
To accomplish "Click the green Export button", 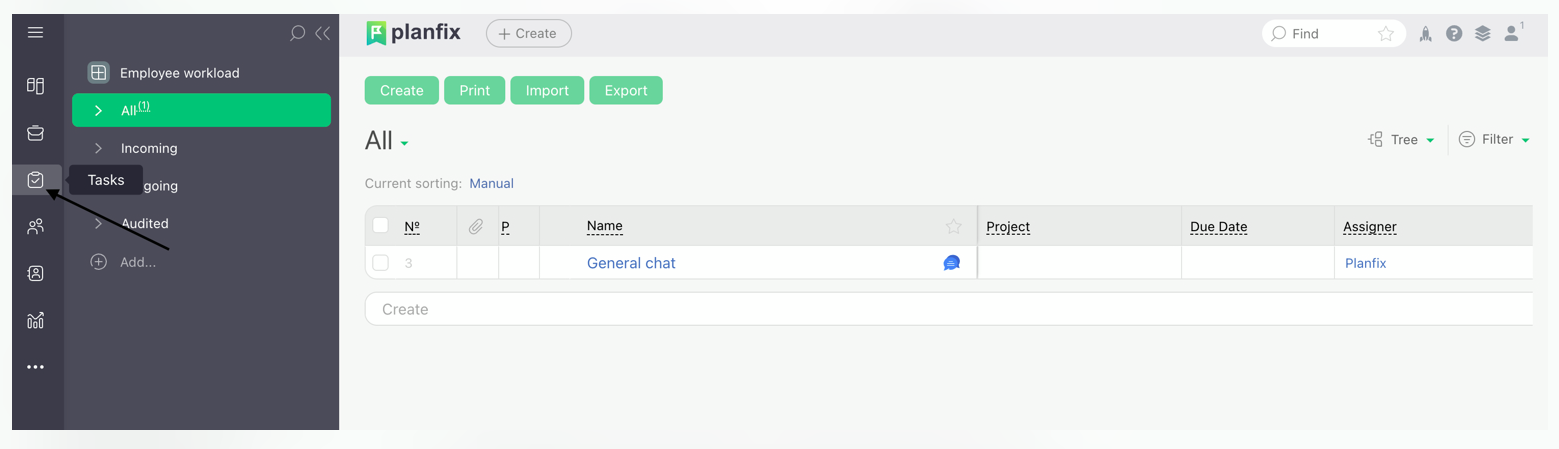I will pos(626,90).
